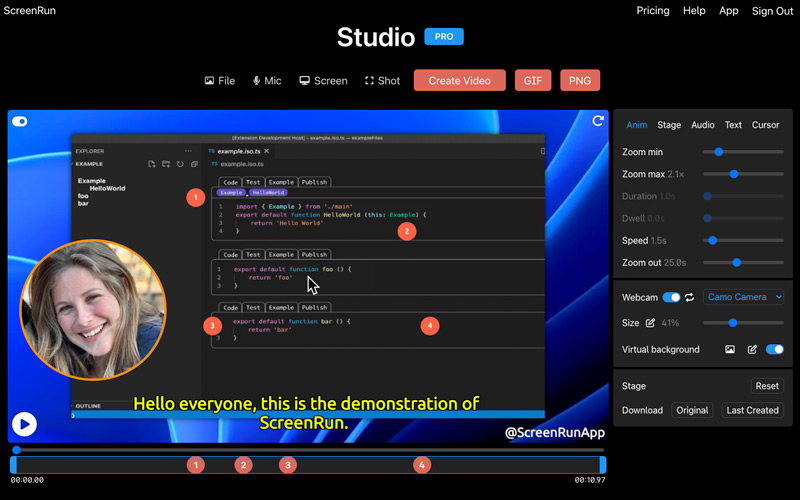Click the refresh icon on video preview
This screenshot has width=800, height=500.
click(x=598, y=121)
